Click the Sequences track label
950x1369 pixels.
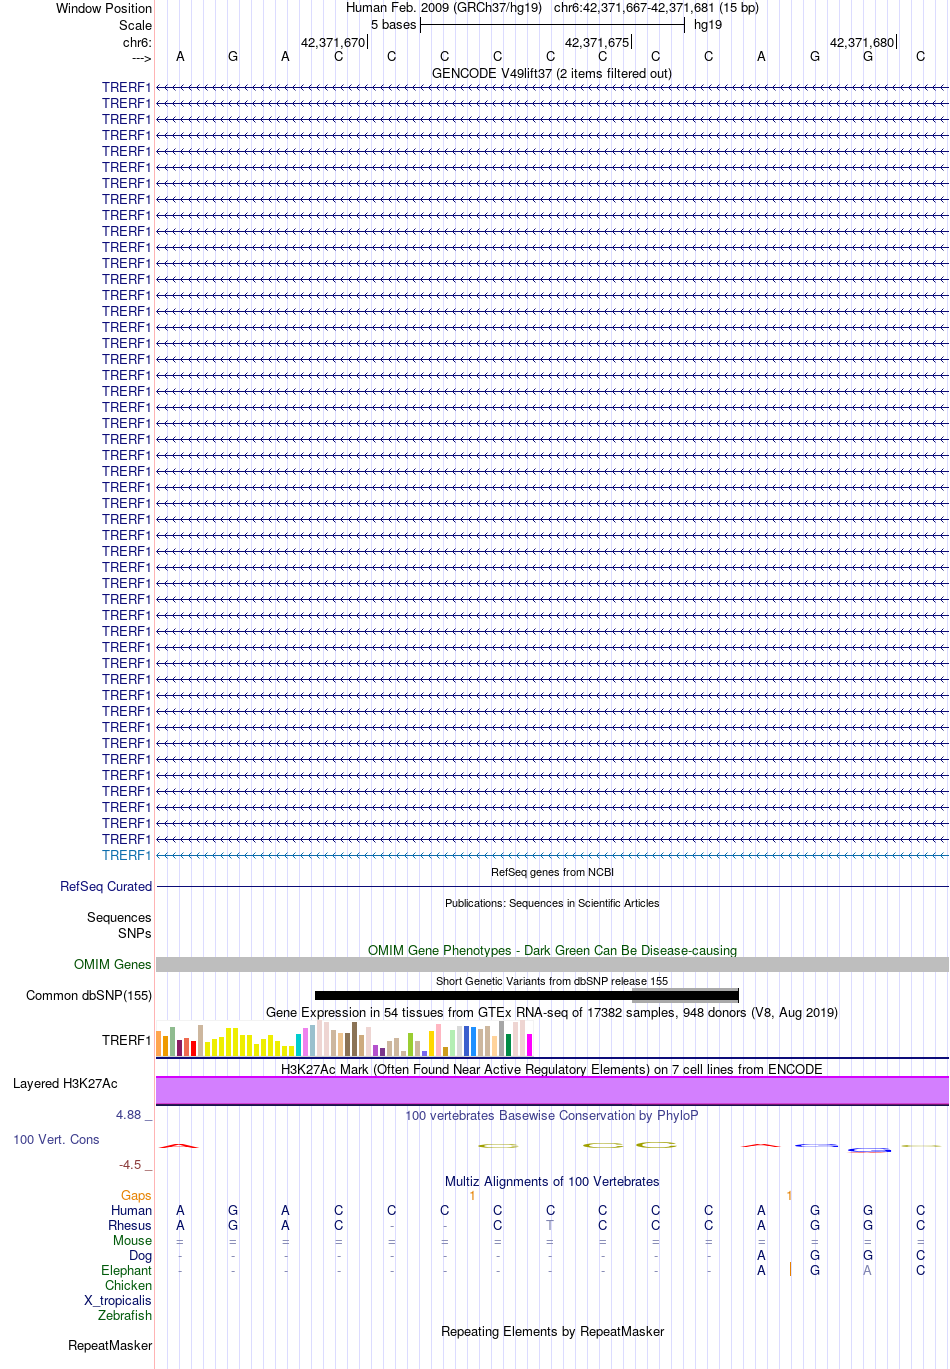[x=119, y=917]
